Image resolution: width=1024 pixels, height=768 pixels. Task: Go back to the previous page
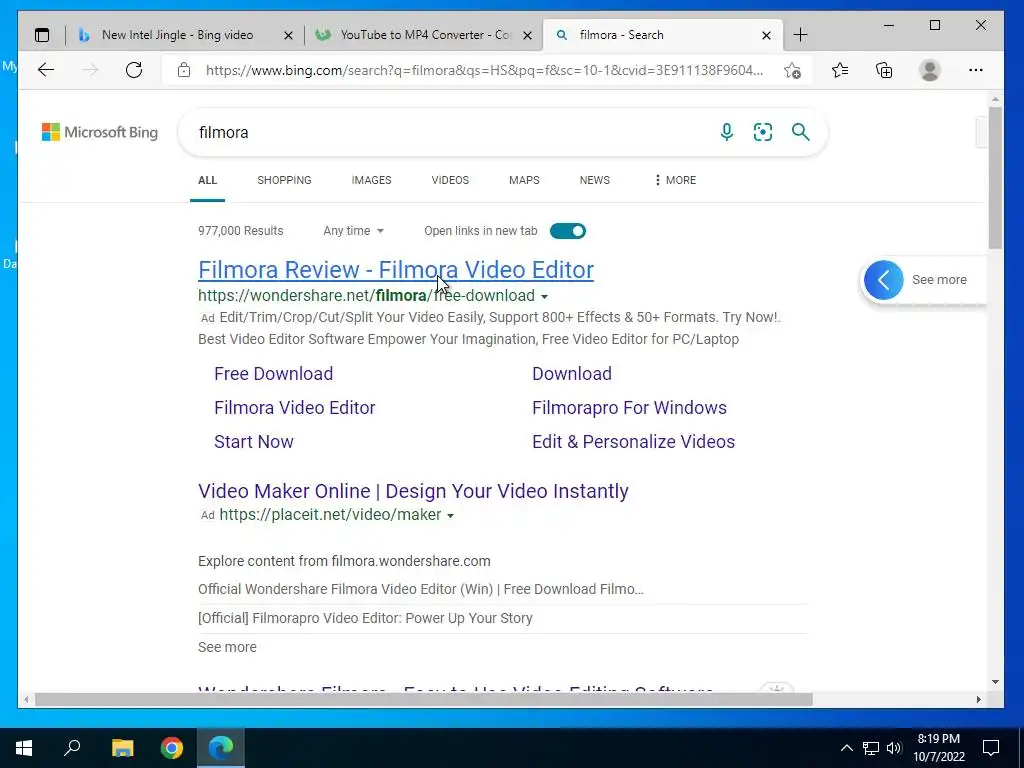tap(46, 70)
